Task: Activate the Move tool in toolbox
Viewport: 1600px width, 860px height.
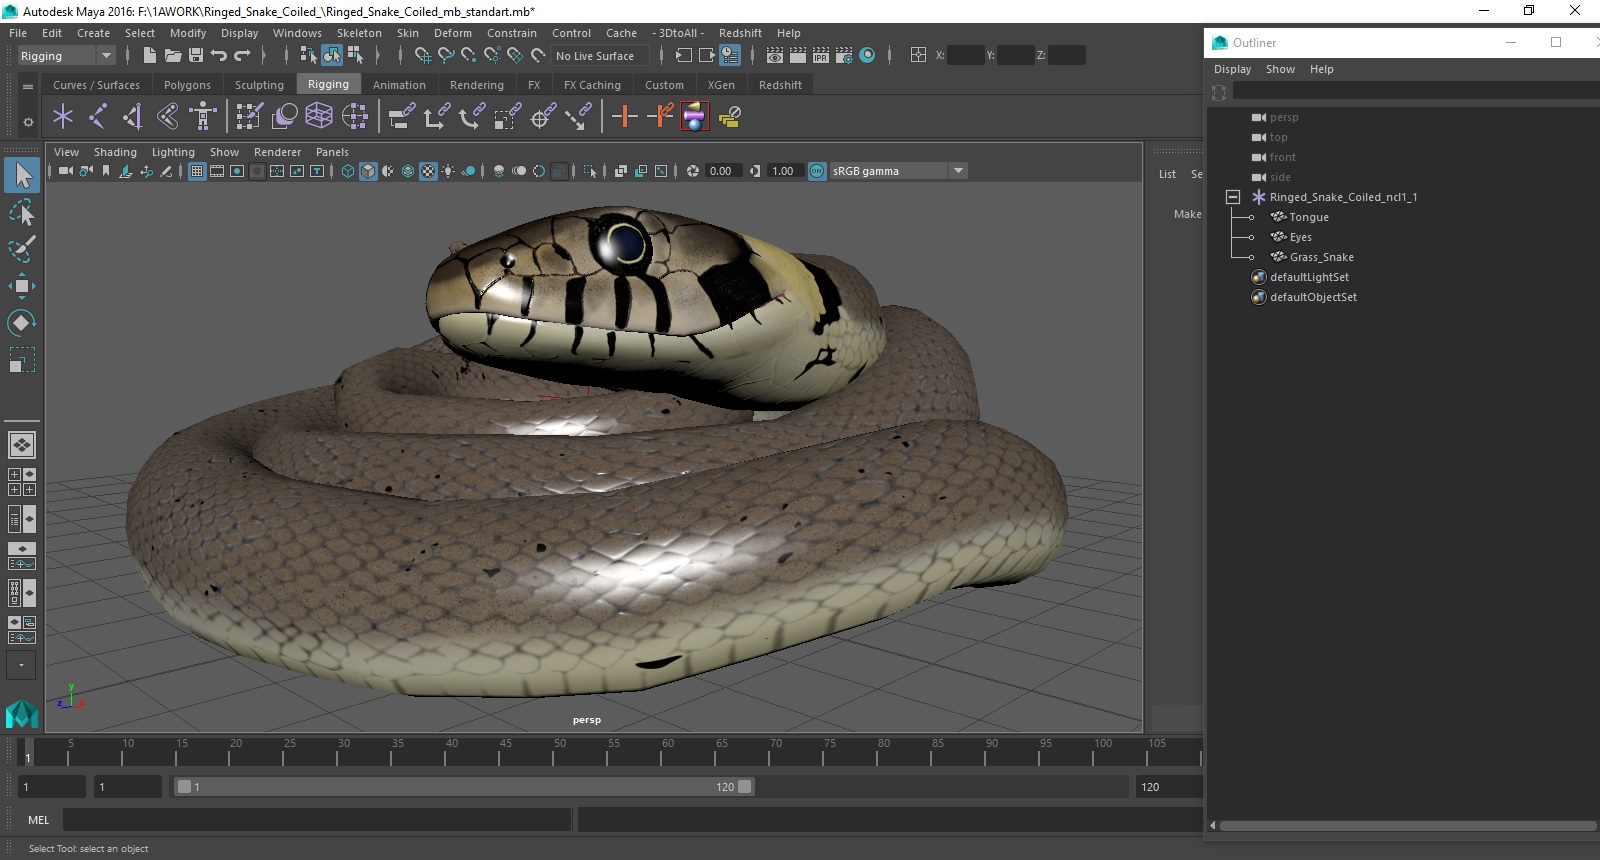Action: (21, 286)
